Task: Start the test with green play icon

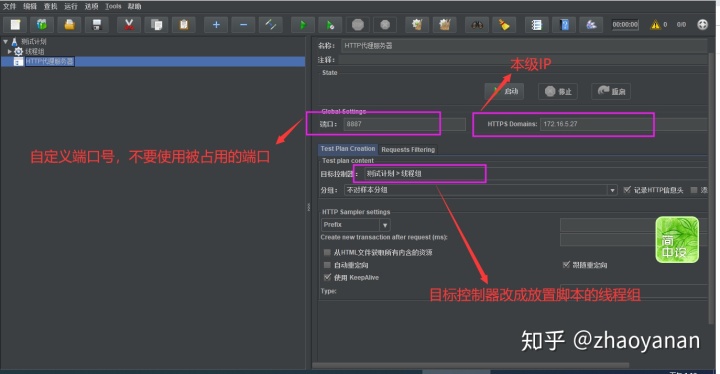Action: pyautogui.click(x=303, y=25)
